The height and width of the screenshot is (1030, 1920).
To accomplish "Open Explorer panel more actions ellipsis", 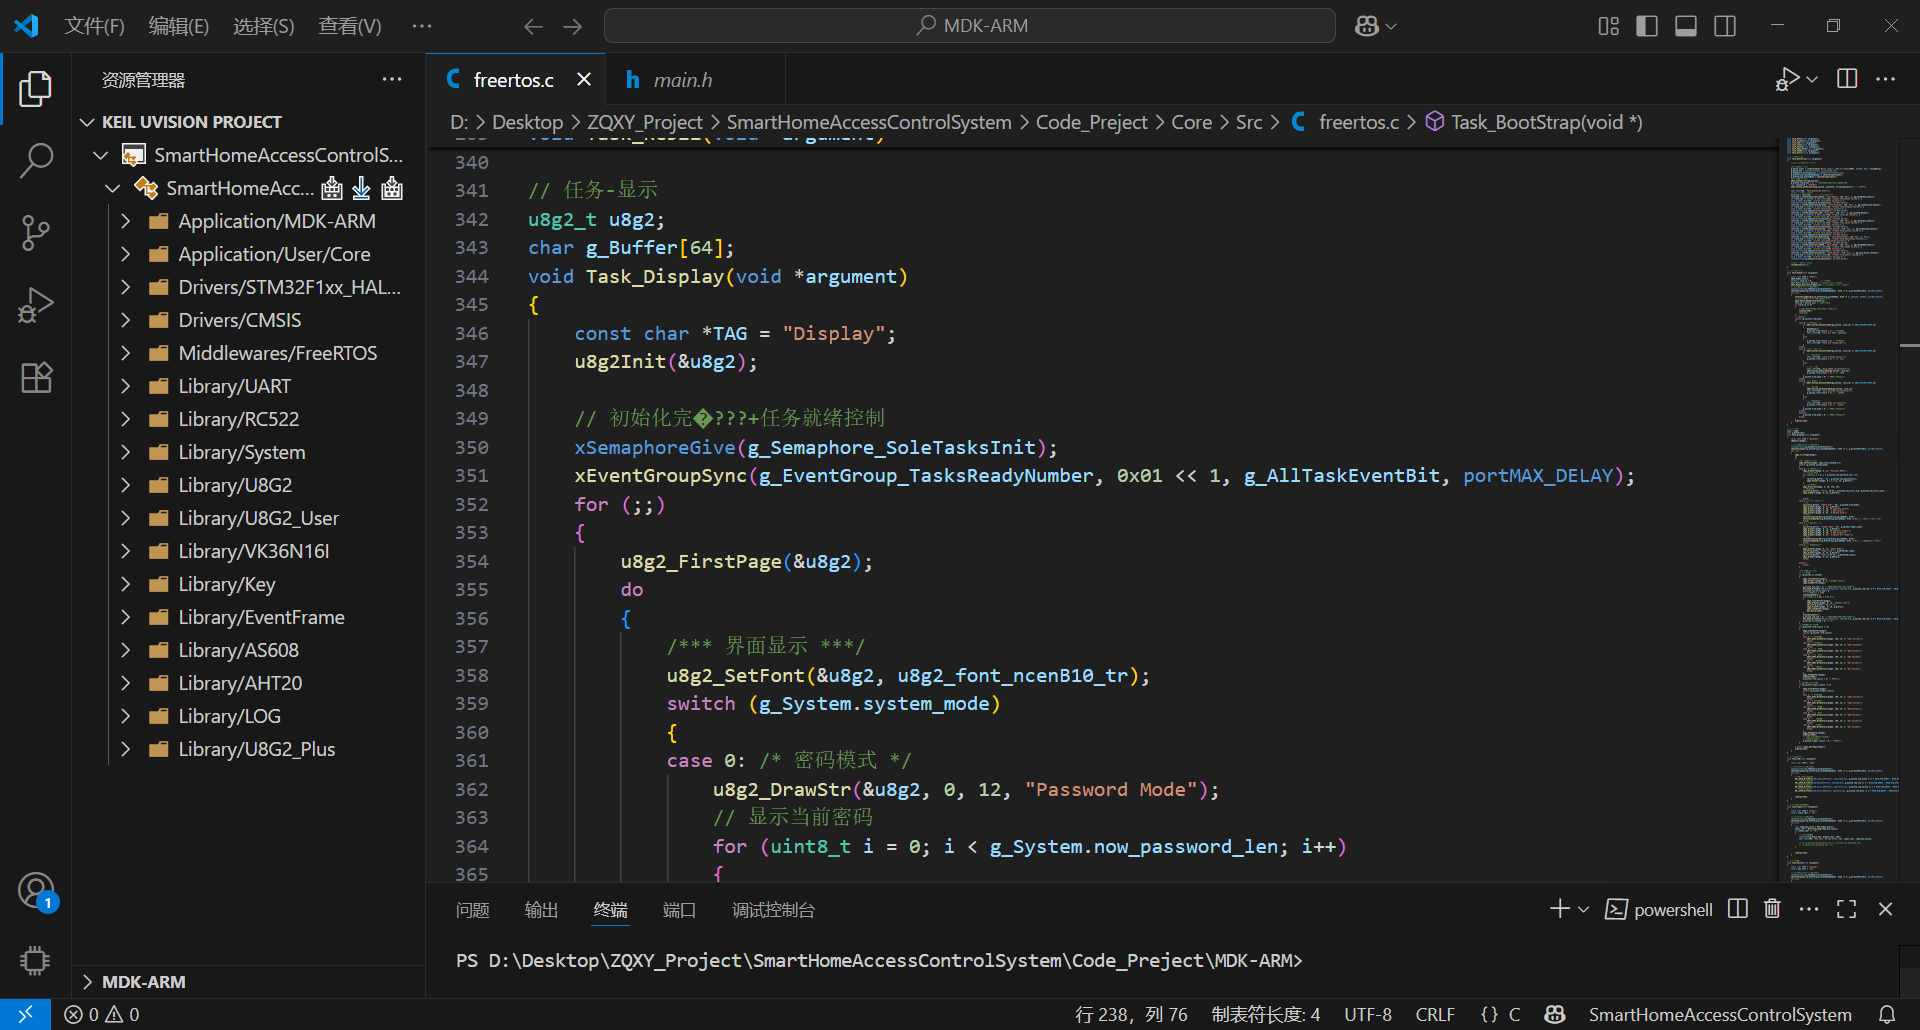I will point(392,79).
